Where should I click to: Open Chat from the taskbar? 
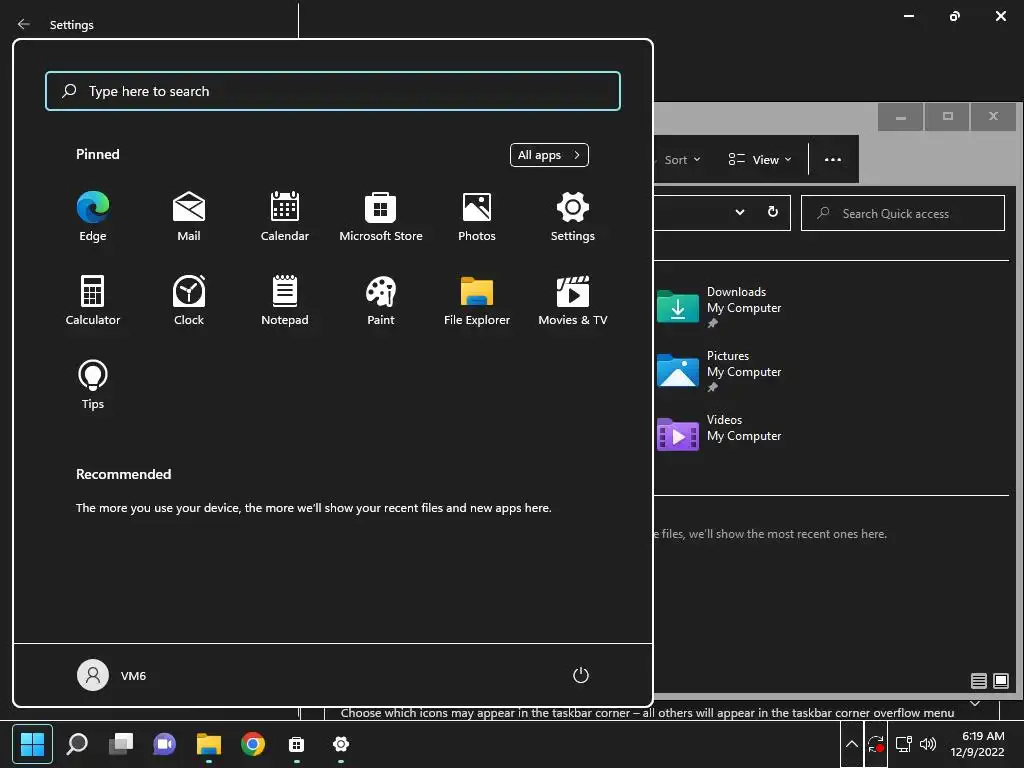click(x=165, y=744)
